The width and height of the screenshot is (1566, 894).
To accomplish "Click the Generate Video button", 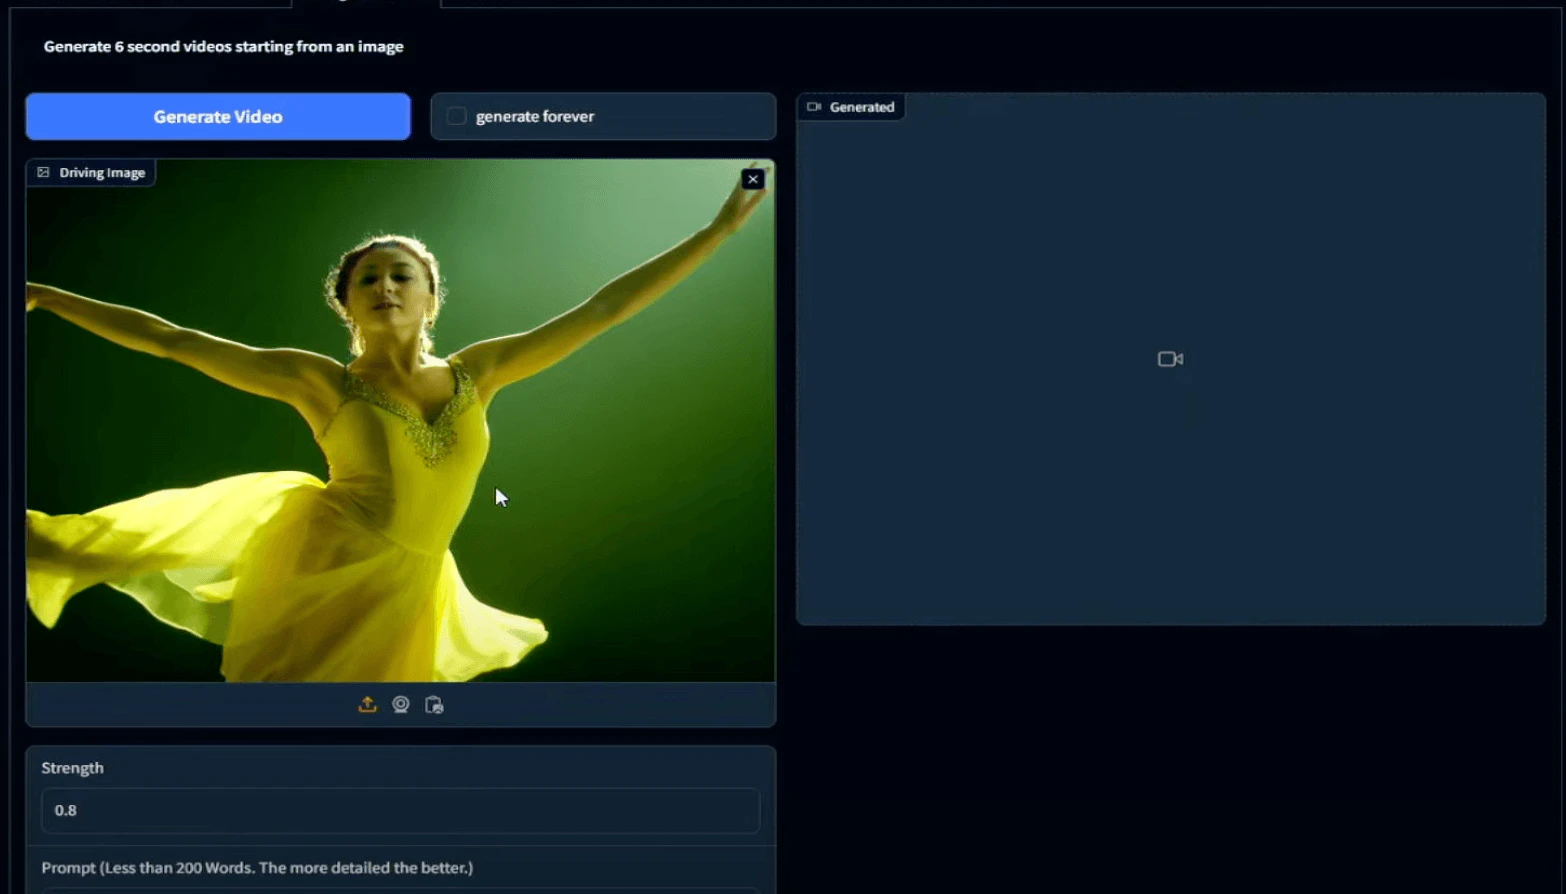I will point(217,116).
